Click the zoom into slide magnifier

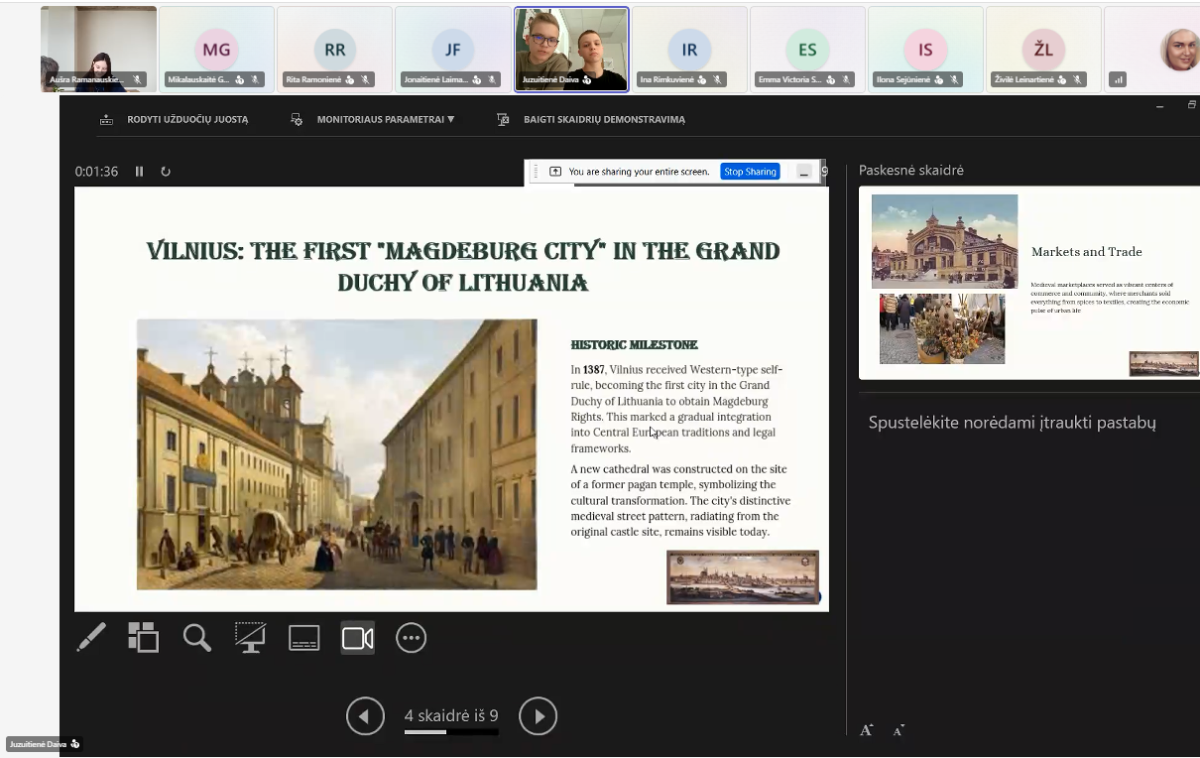pyautogui.click(x=197, y=637)
